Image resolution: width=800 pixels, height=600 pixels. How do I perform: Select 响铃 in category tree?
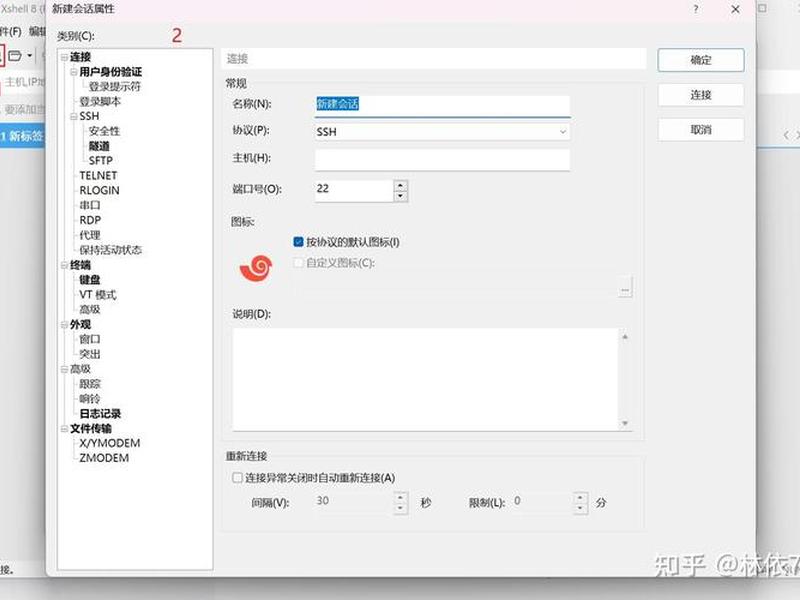[90, 398]
